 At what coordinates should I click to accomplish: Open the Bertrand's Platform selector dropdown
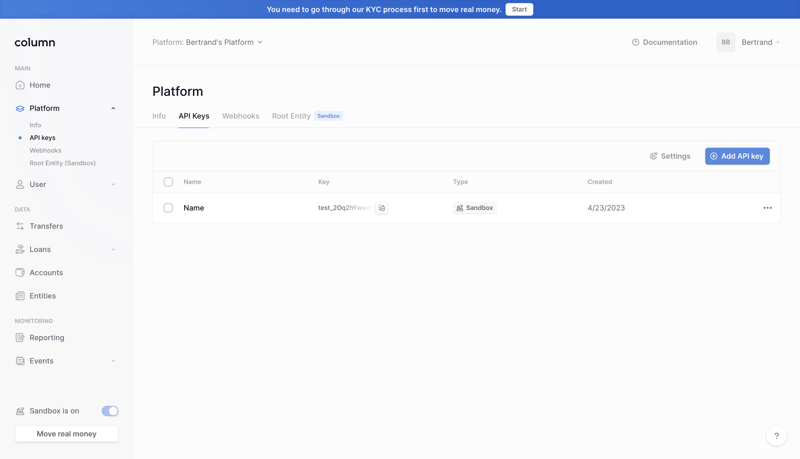click(x=207, y=42)
